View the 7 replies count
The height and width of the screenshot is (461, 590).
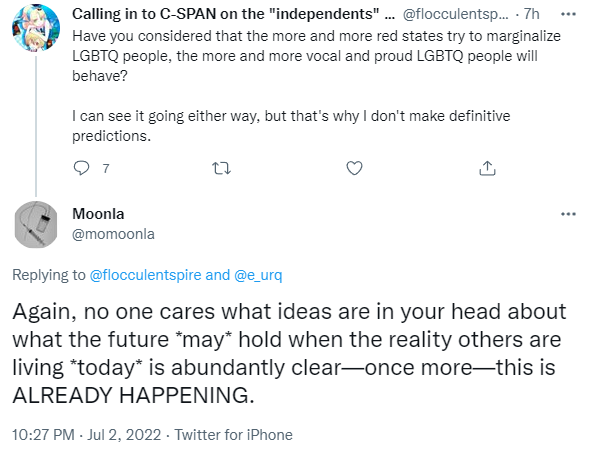[106, 168]
